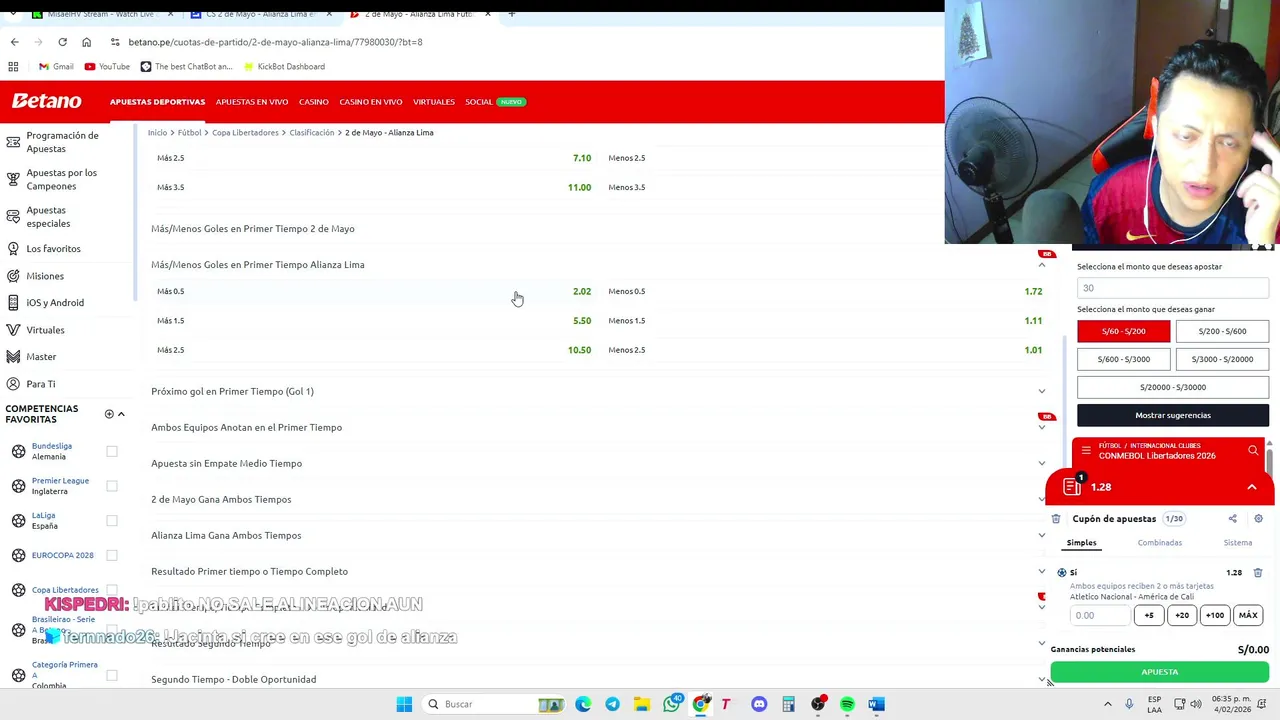
Task: Expand Próximo gol en Primer Tiempo
Action: (x=1041, y=391)
